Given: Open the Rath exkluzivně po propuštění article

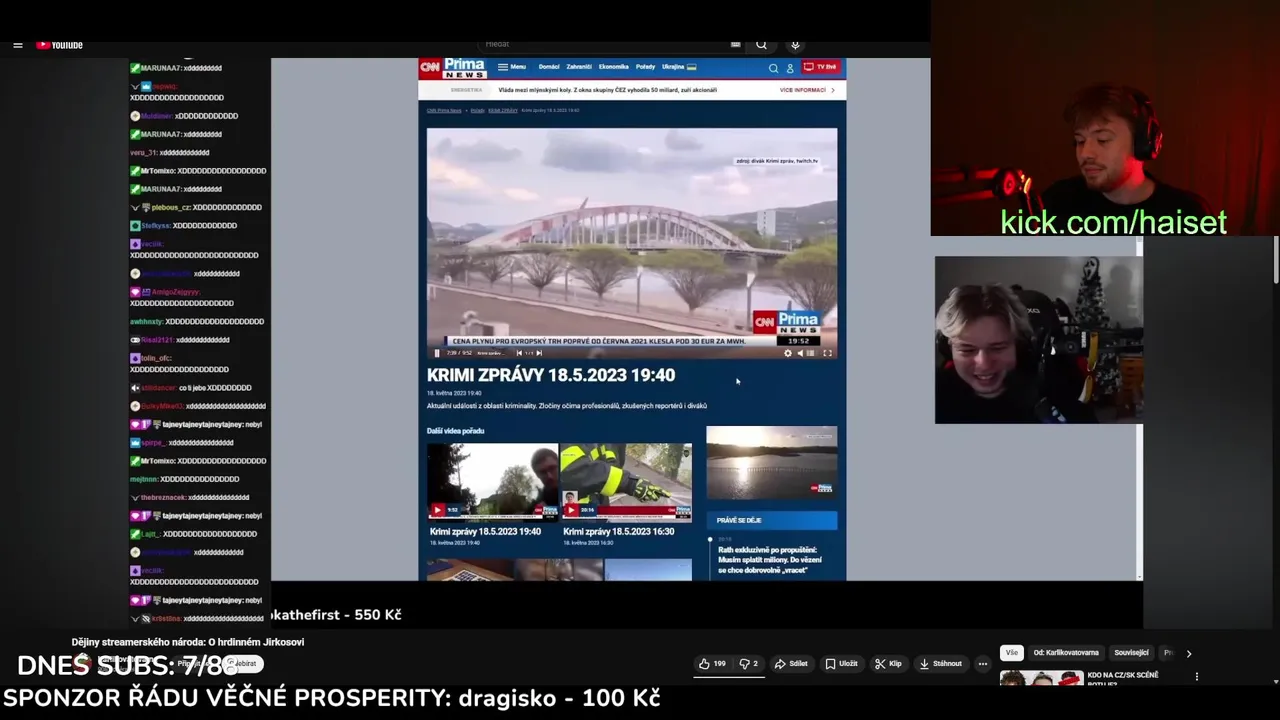Looking at the screenshot, I should (770, 561).
